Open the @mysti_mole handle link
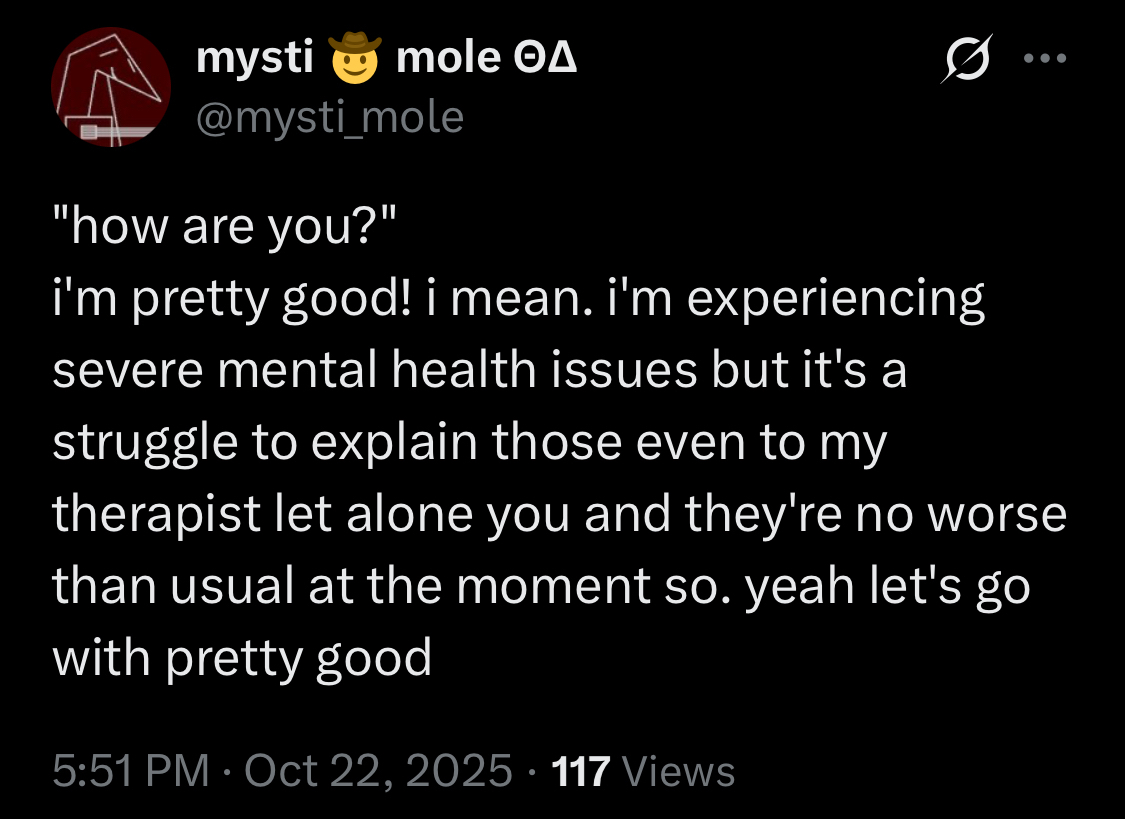The width and height of the screenshot is (1125, 819). tap(330, 118)
